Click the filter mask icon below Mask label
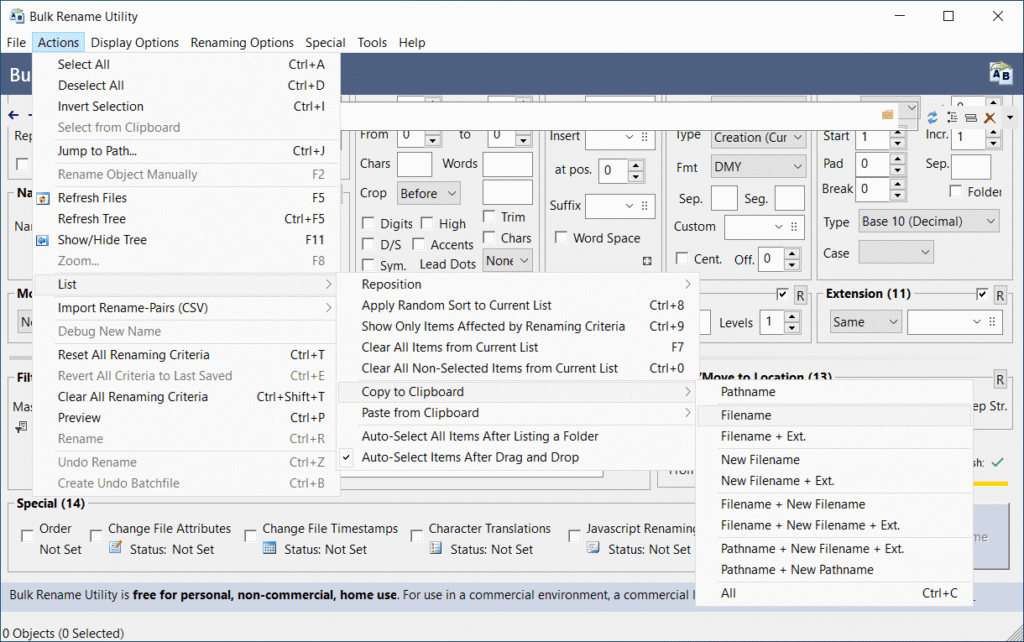The image size is (1024, 642). pos(21,427)
